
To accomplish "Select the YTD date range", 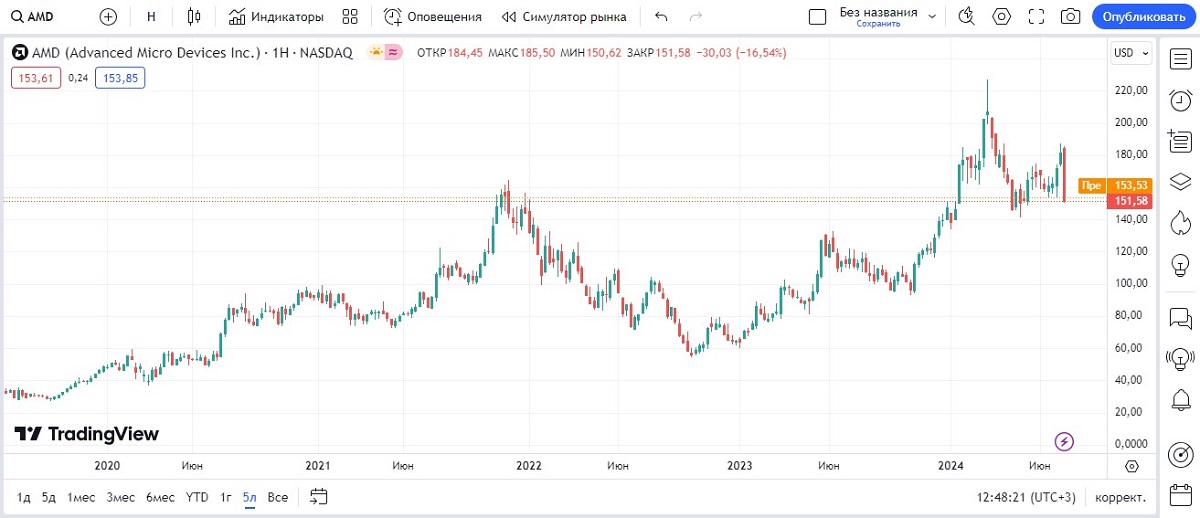I will pyautogui.click(x=197, y=497).
